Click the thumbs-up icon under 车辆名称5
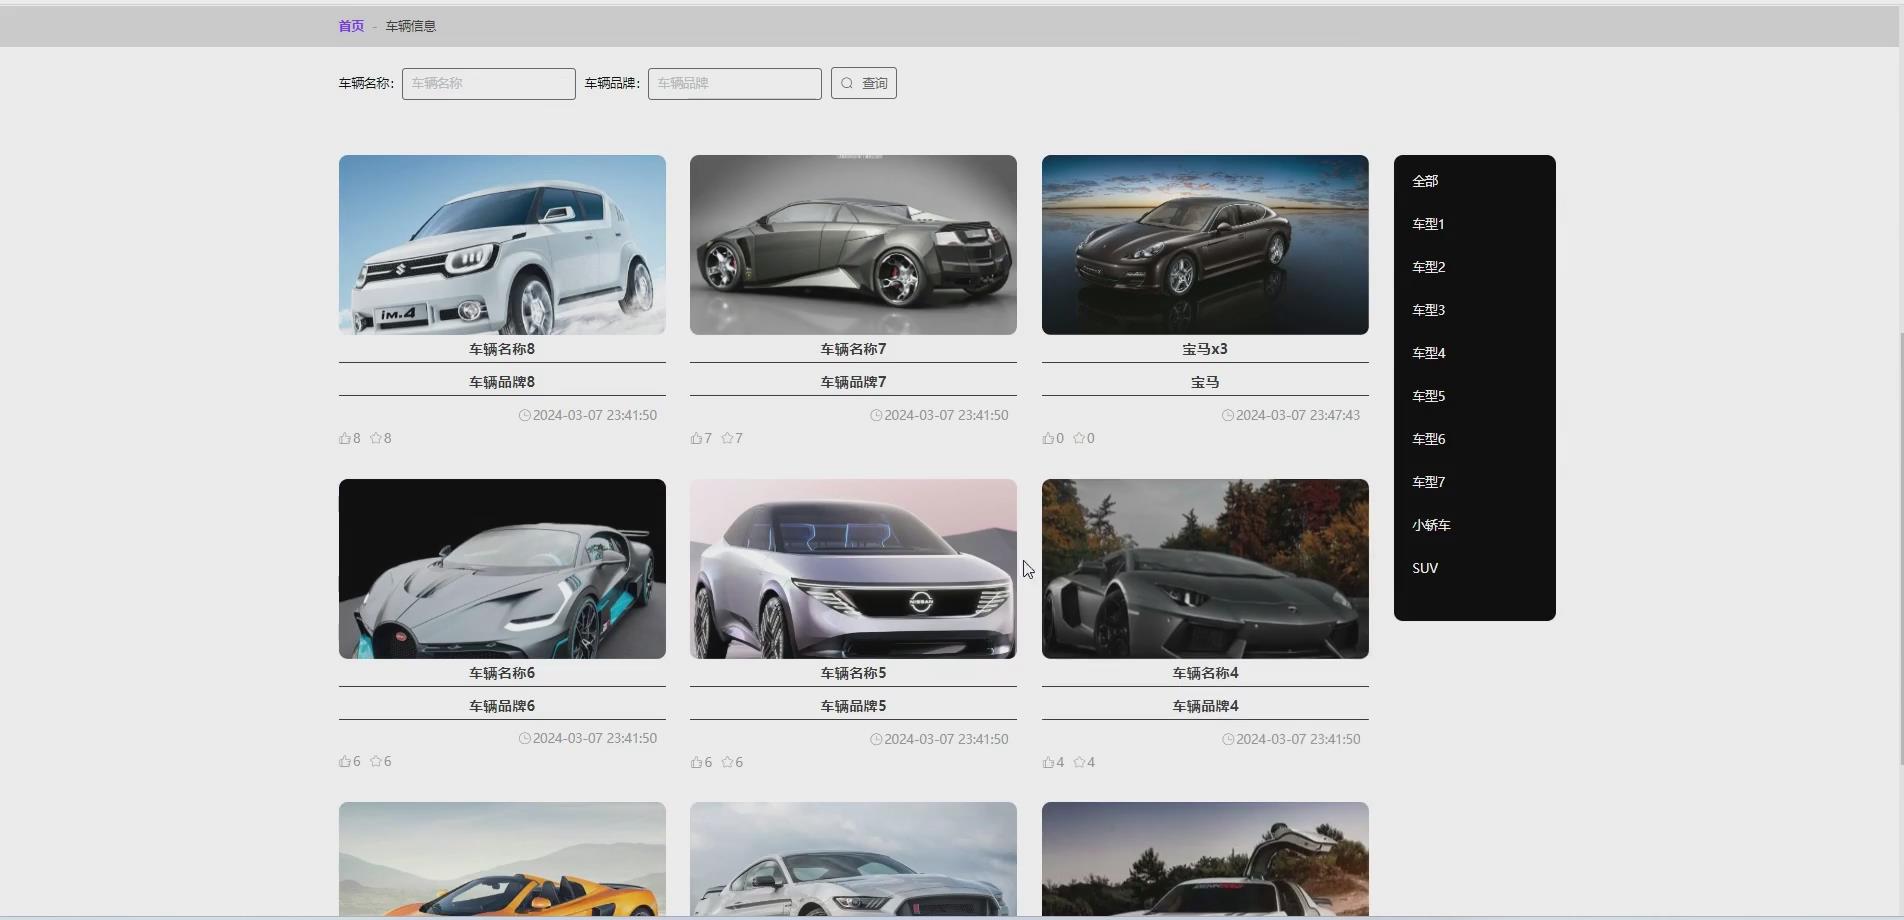 (696, 762)
